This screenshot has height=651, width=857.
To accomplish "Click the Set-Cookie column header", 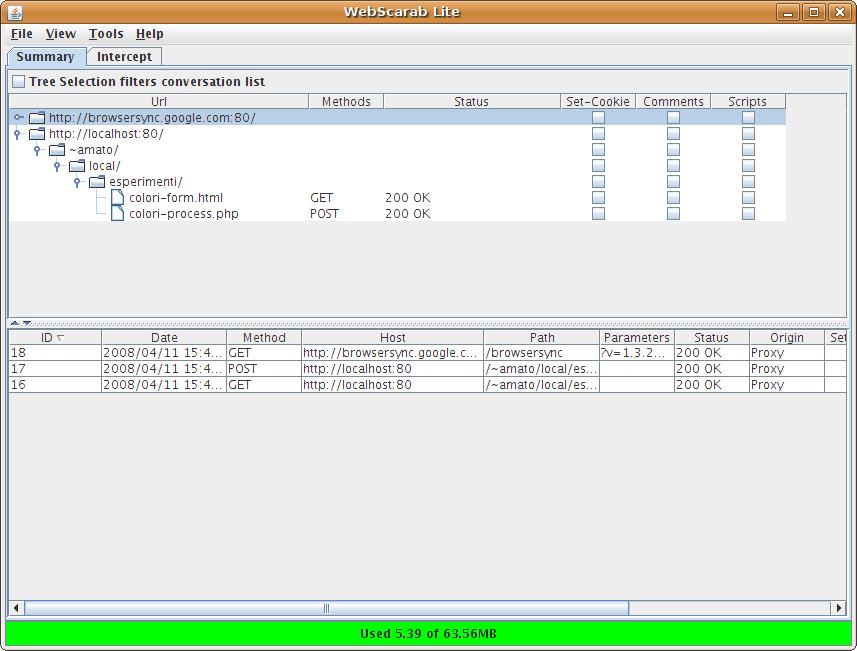I will (x=598, y=102).
